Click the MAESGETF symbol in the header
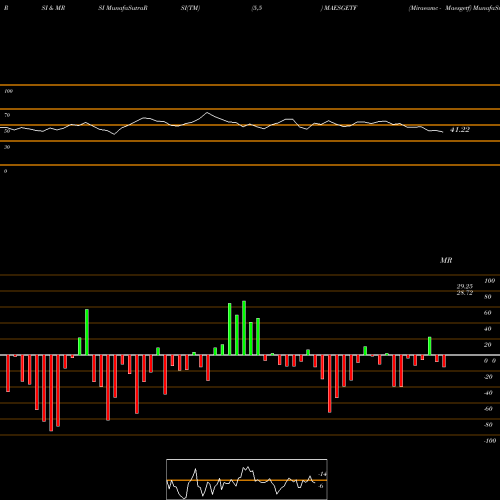Screen dimensions: 500x500 pos(340,8)
